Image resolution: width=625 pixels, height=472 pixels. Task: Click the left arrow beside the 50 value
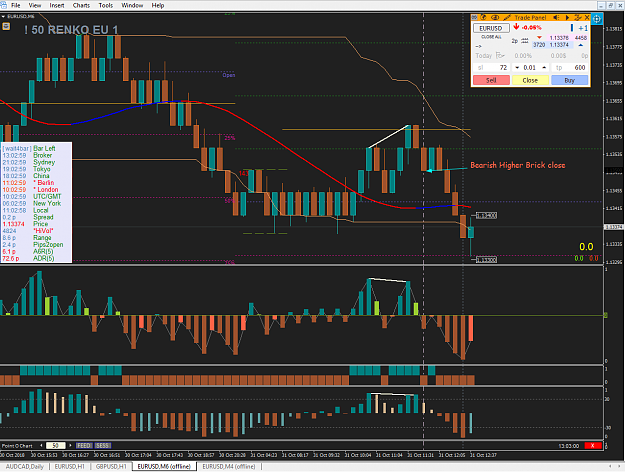[x=41, y=445]
